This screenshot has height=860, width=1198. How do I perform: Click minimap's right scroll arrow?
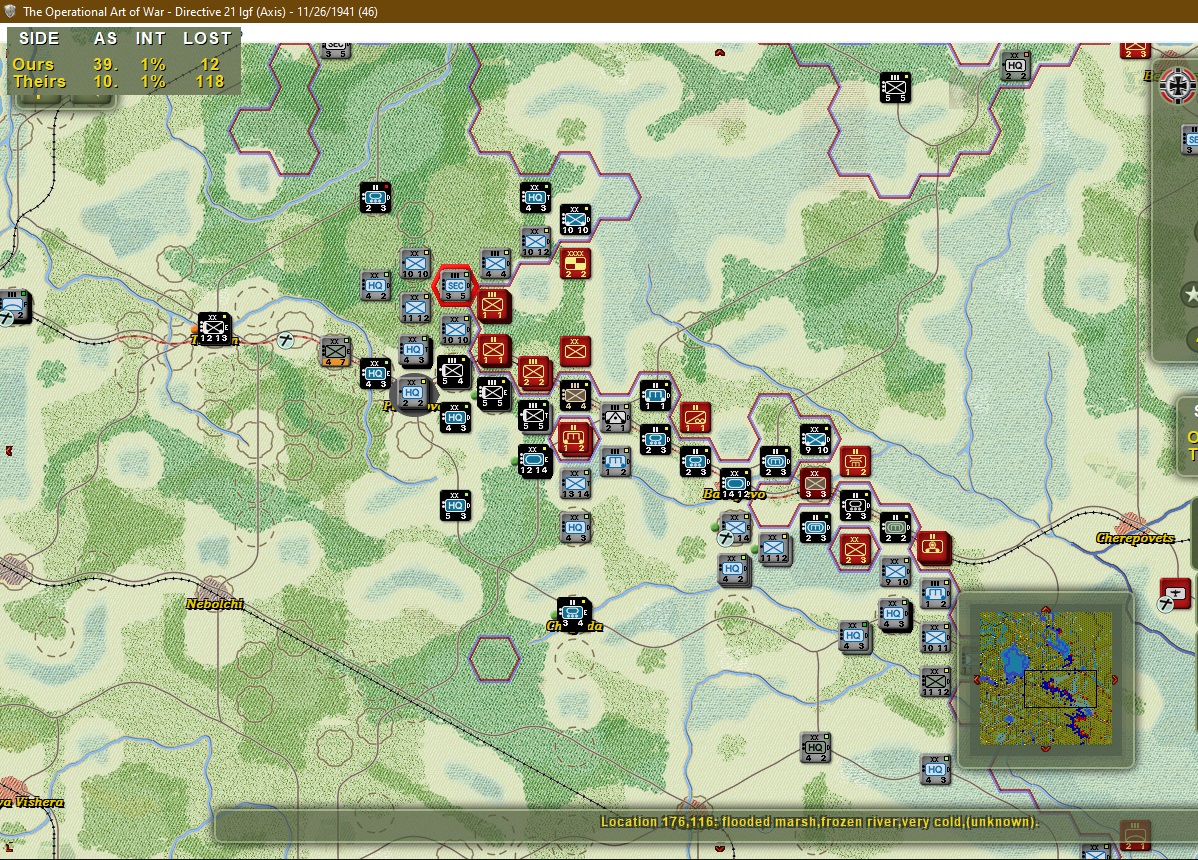(1115, 679)
